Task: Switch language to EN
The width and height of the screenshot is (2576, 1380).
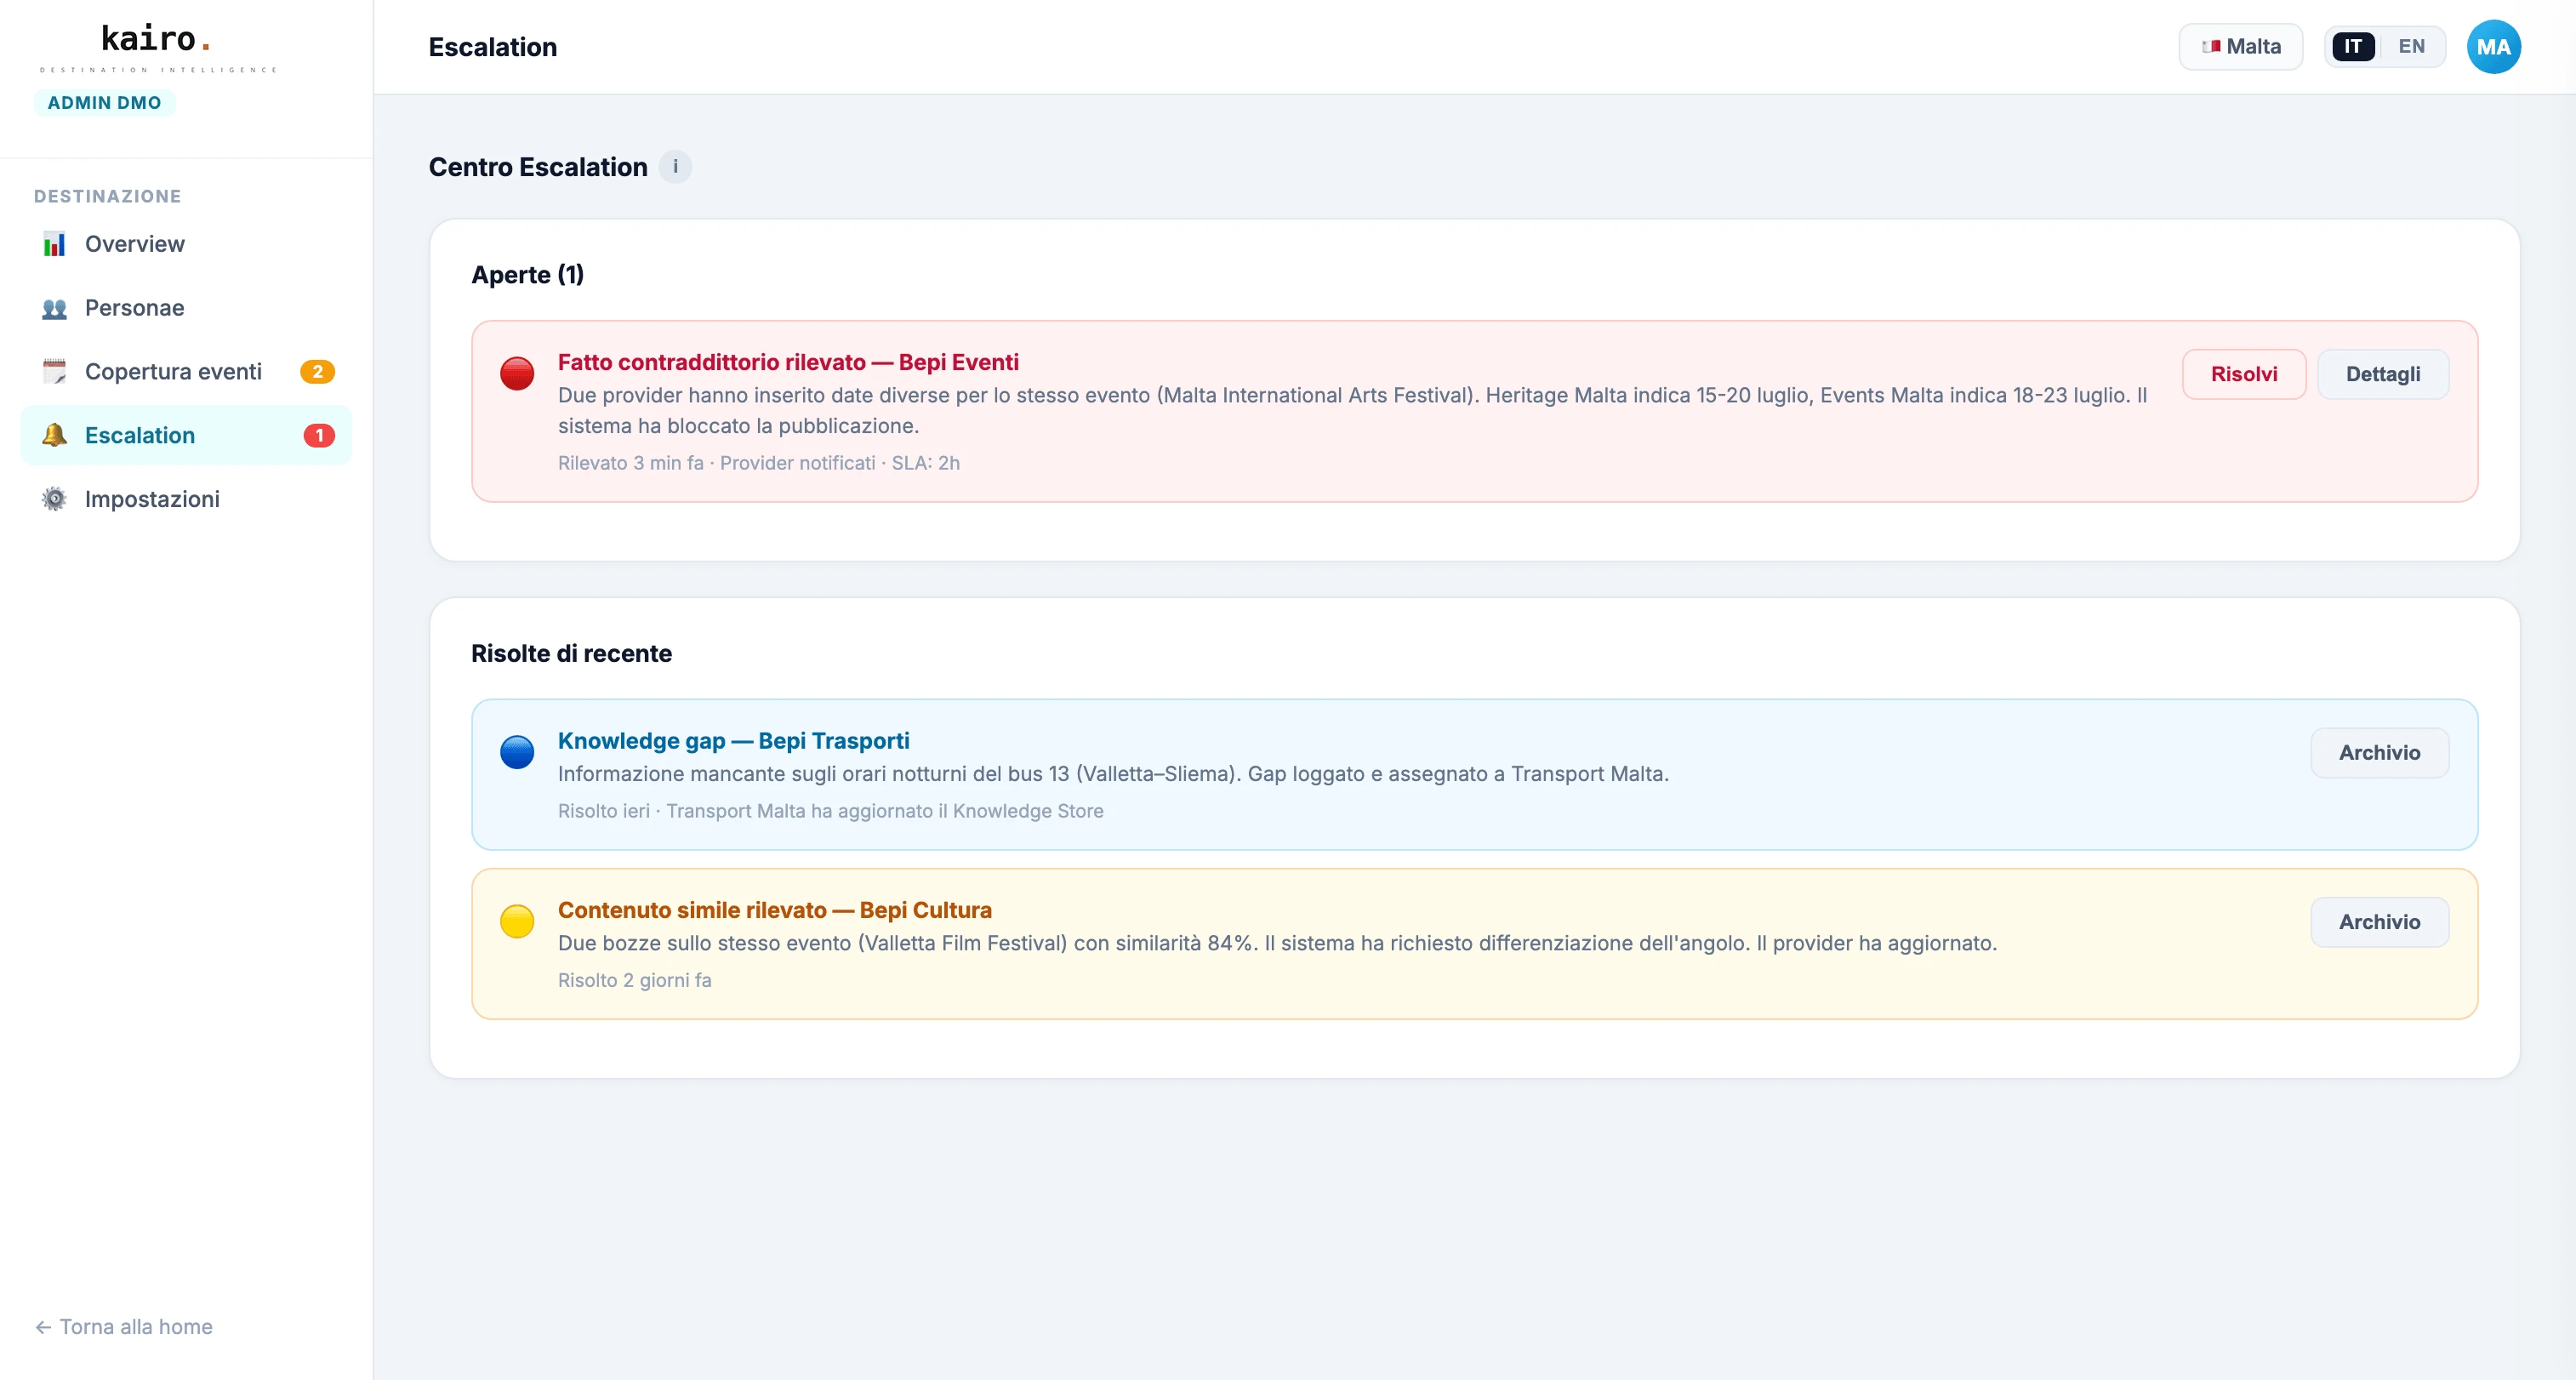Action: pyautogui.click(x=2410, y=46)
